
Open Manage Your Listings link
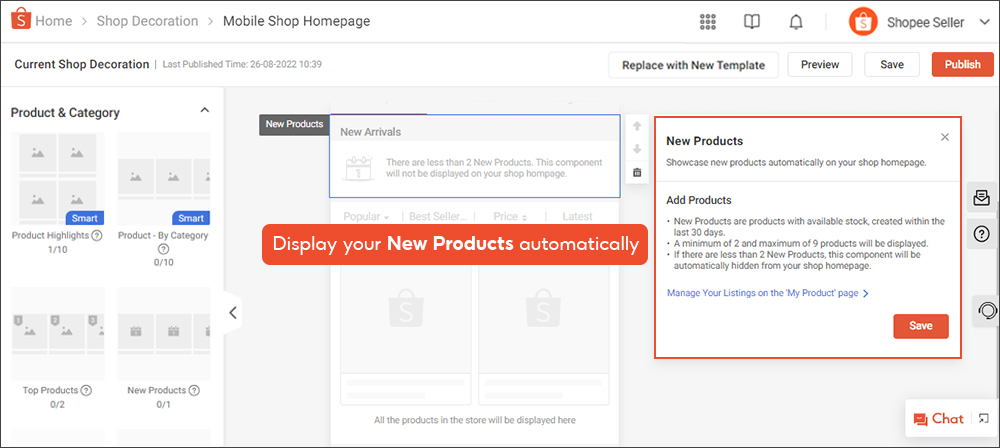click(767, 294)
